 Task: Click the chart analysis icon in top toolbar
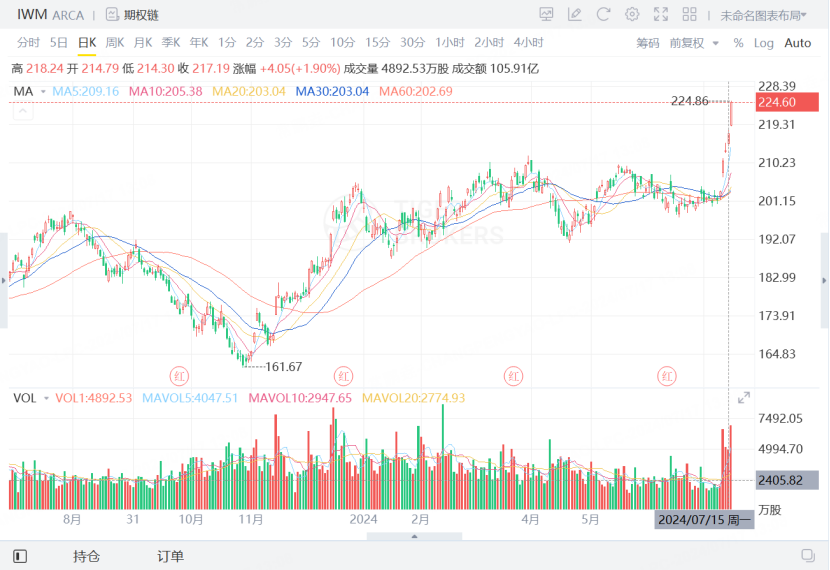click(x=546, y=14)
